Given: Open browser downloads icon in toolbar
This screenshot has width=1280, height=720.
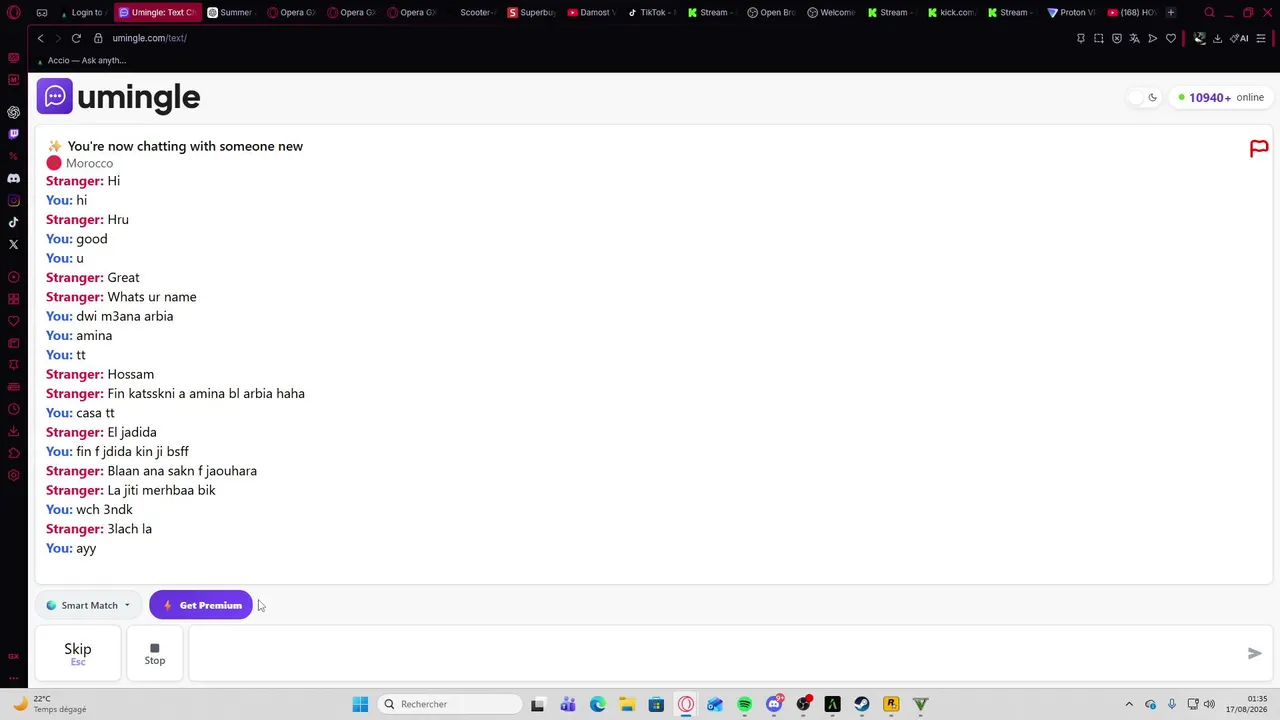Looking at the screenshot, I should coord(1217,38).
